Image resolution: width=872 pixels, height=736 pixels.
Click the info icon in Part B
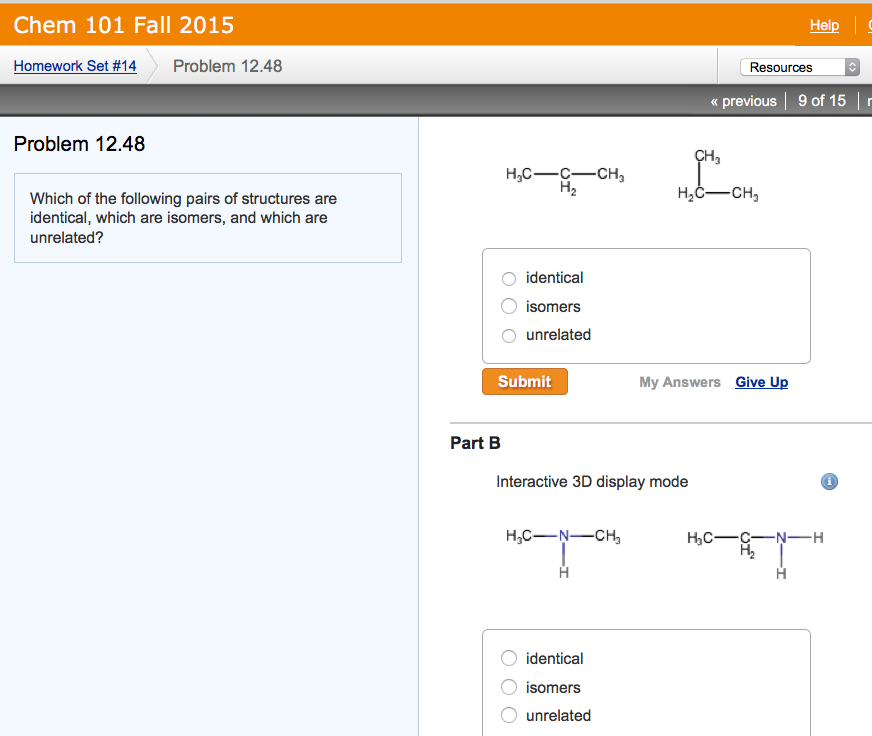(828, 481)
